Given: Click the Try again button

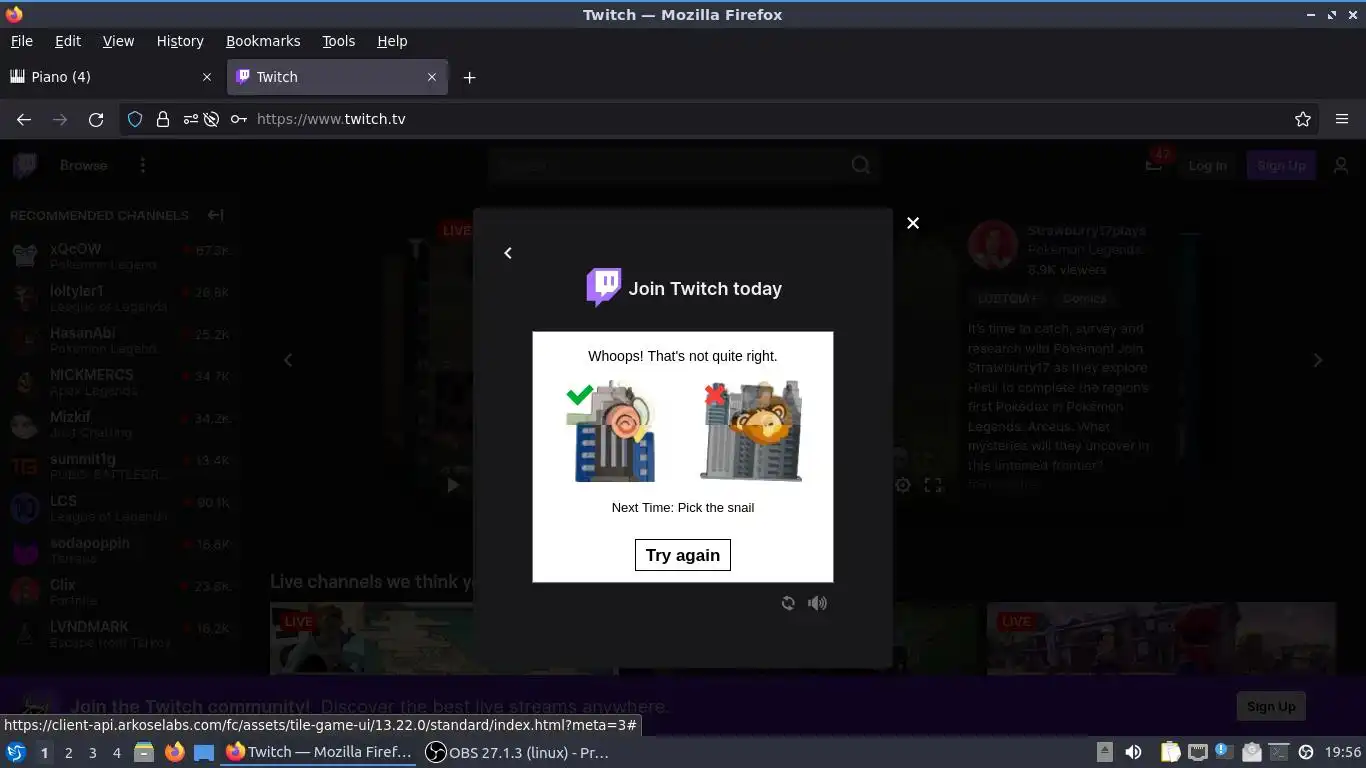Looking at the screenshot, I should coord(683,555).
